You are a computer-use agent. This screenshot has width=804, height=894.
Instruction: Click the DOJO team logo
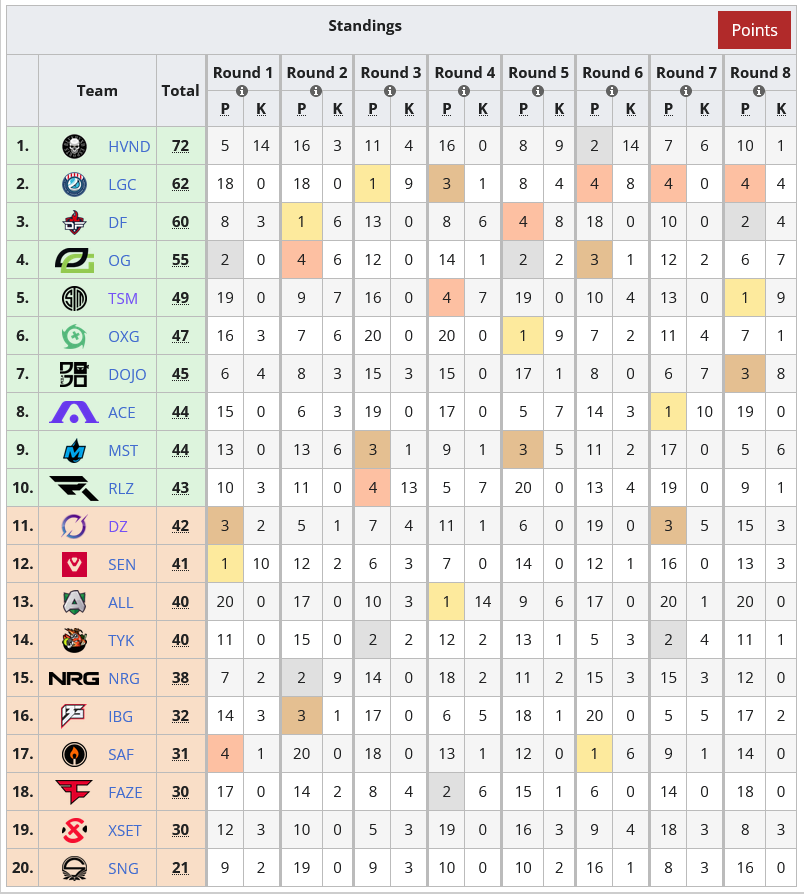pos(75,375)
